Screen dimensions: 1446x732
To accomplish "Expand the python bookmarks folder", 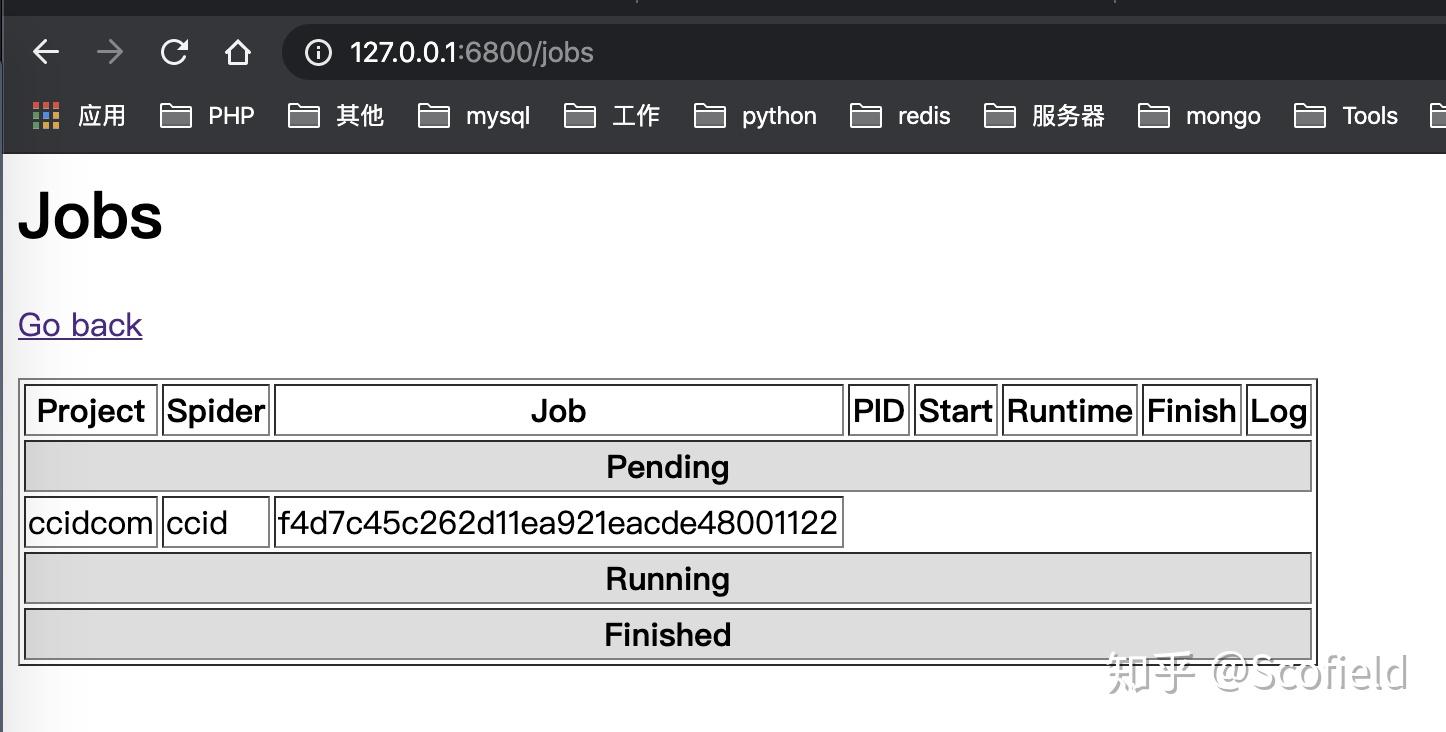I will (755, 116).
